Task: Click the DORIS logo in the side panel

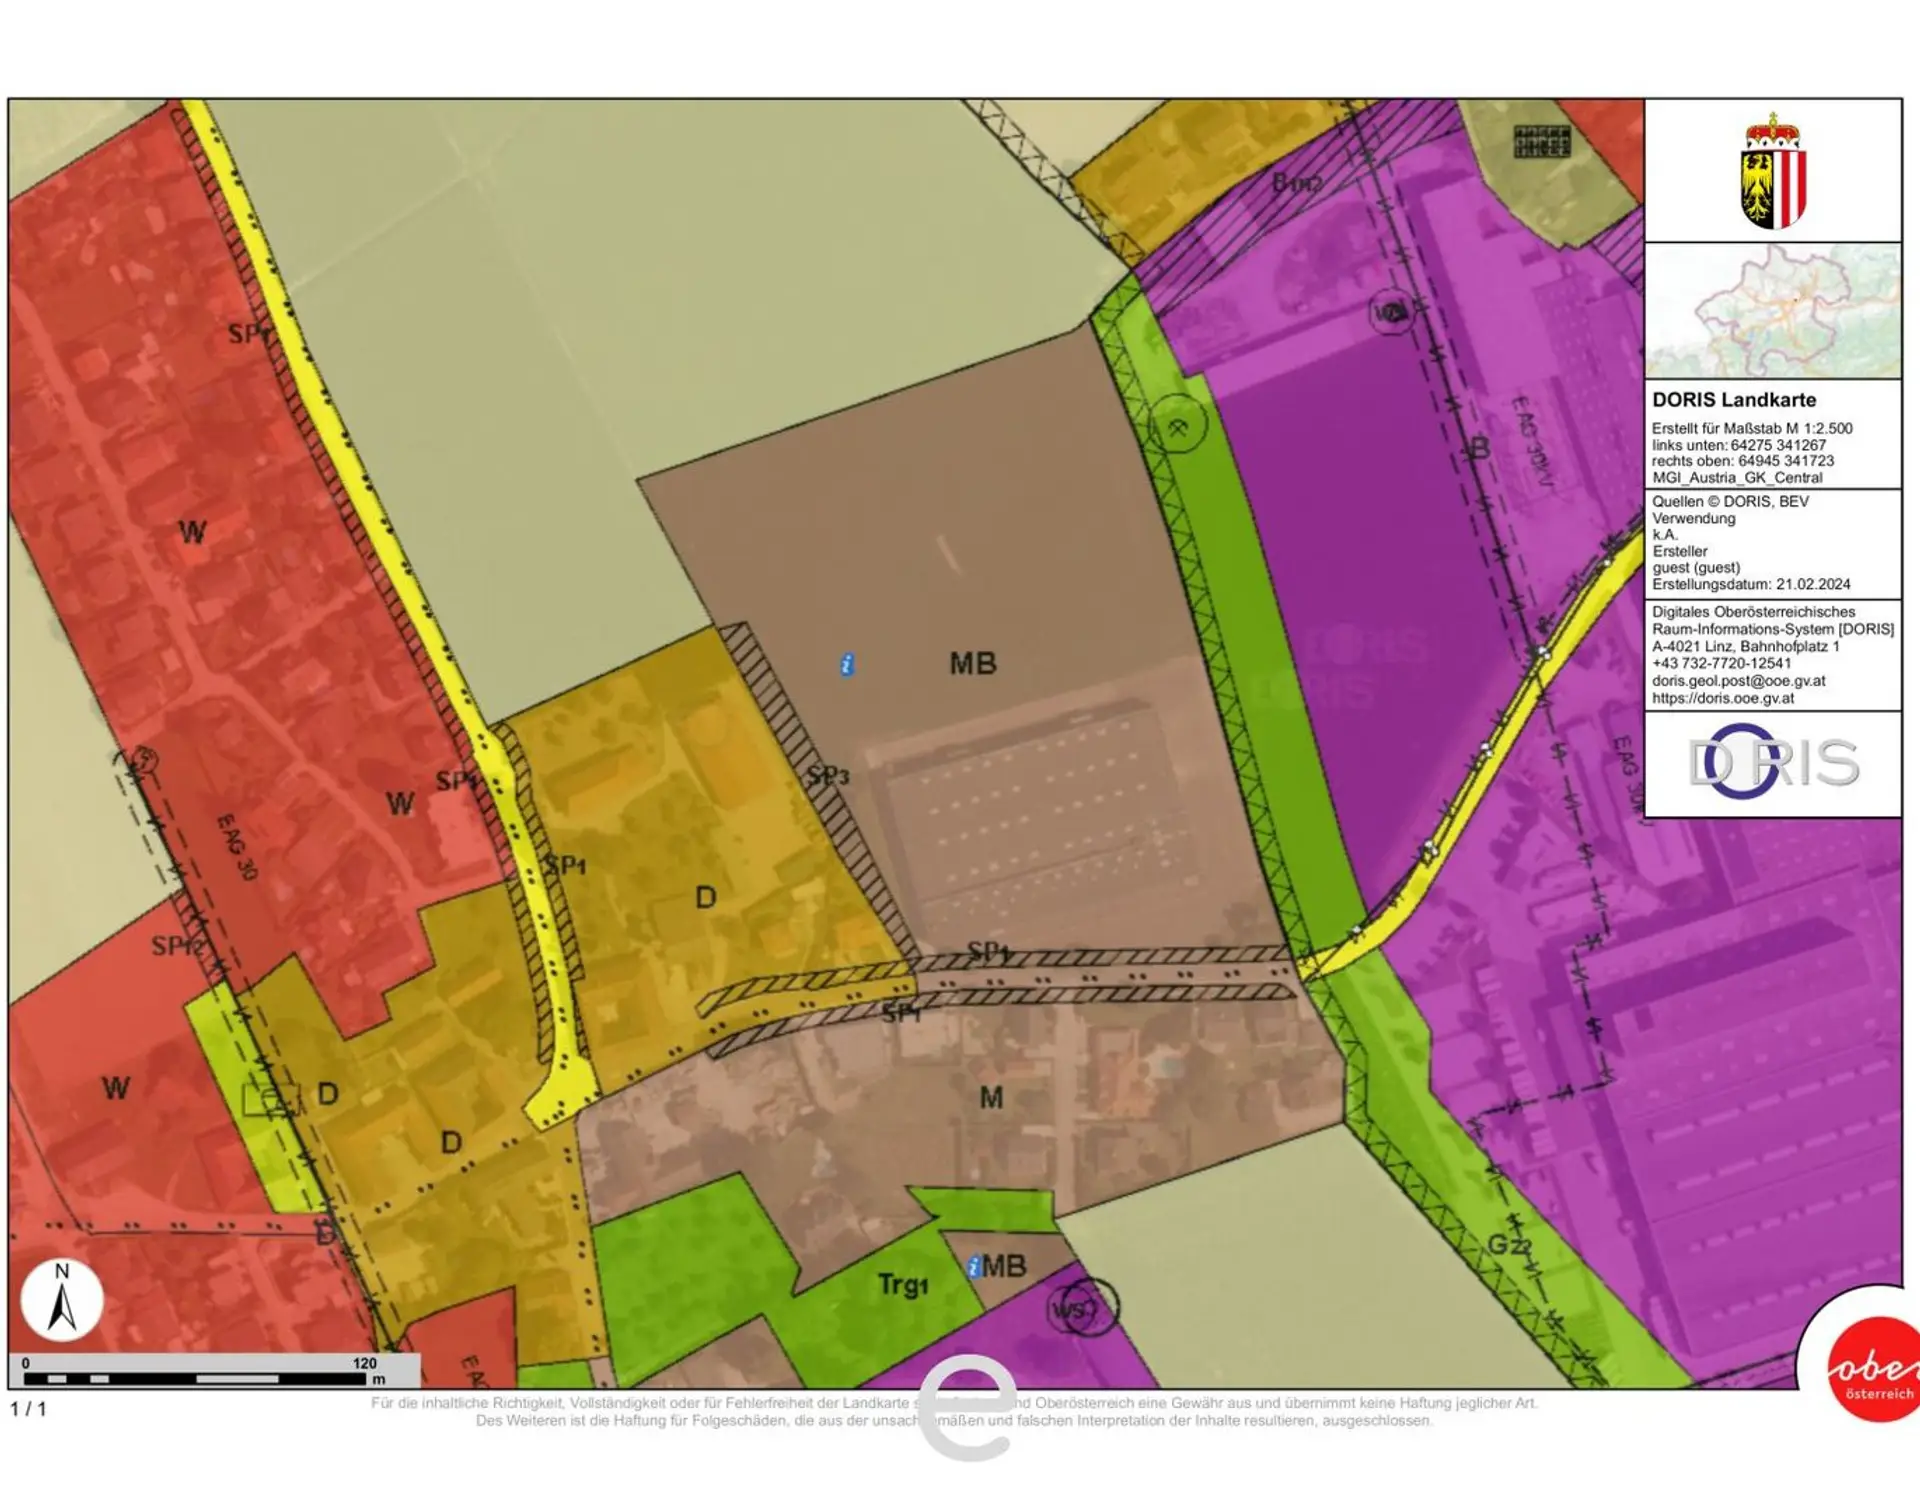Action: click(1773, 762)
